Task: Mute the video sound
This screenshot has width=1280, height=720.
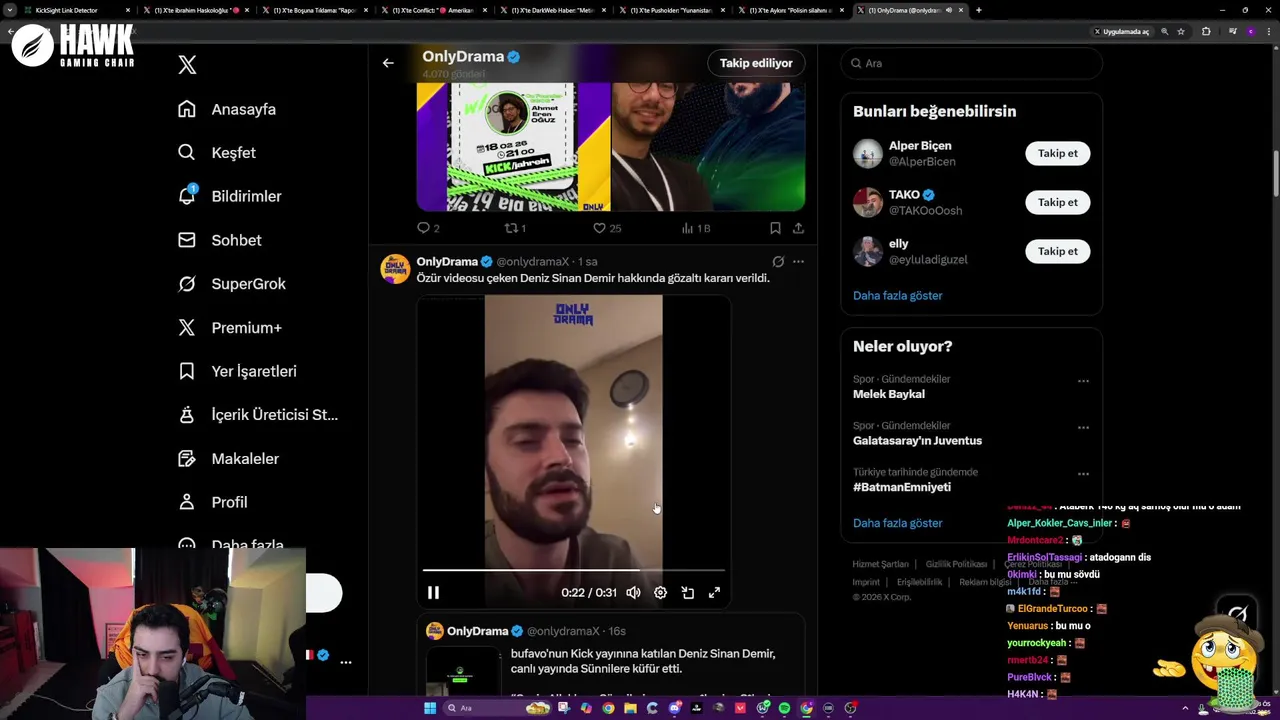Action: [x=633, y=592]
